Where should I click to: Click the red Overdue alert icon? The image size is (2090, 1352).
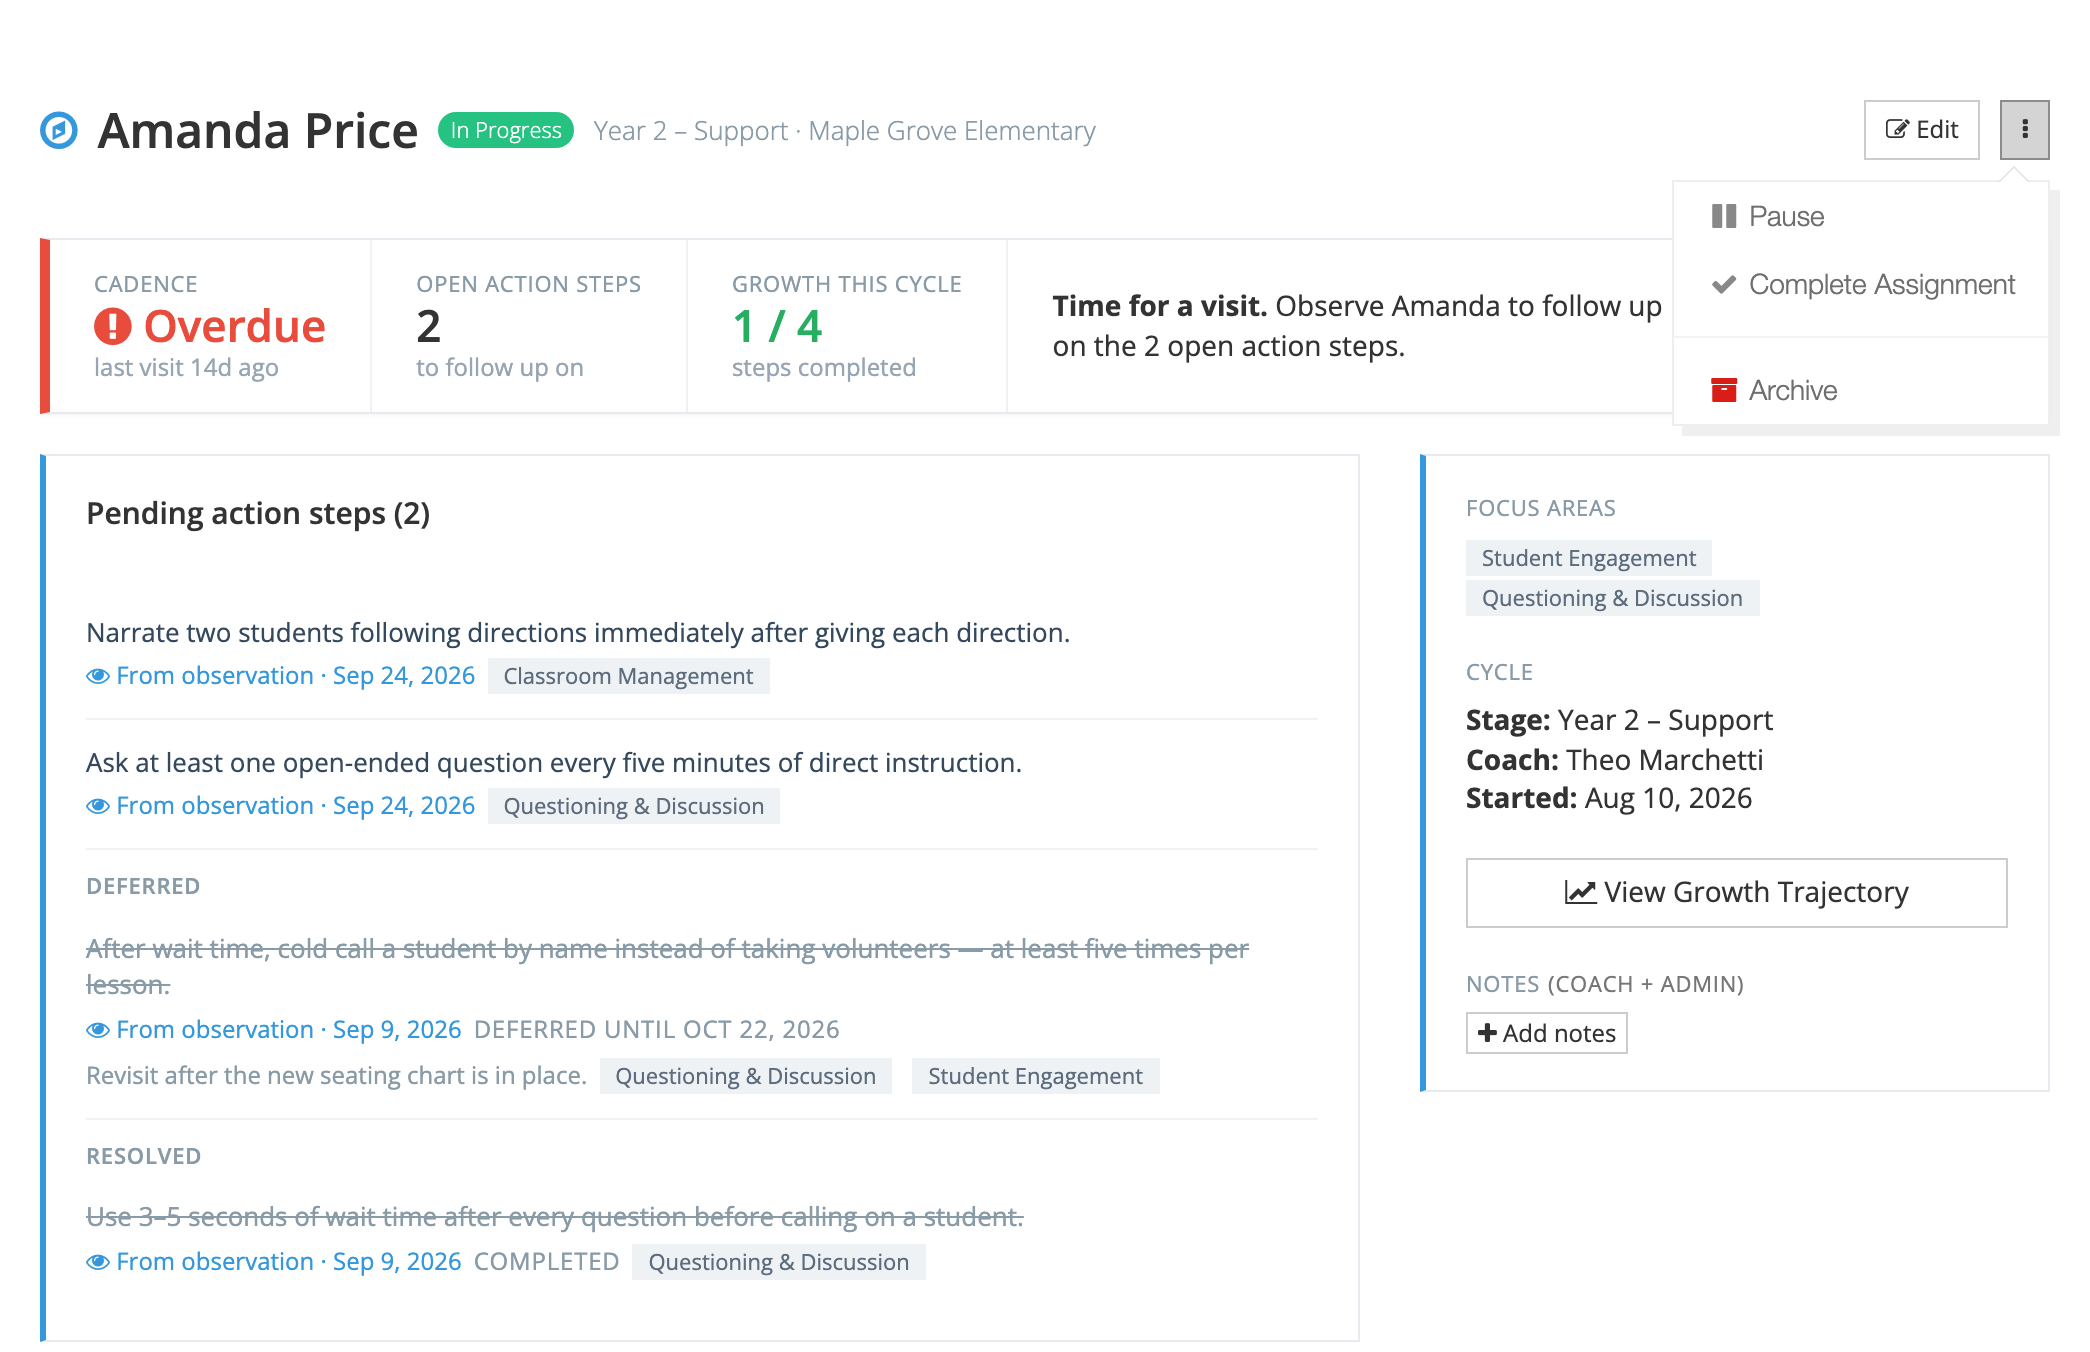coord(113,326)
